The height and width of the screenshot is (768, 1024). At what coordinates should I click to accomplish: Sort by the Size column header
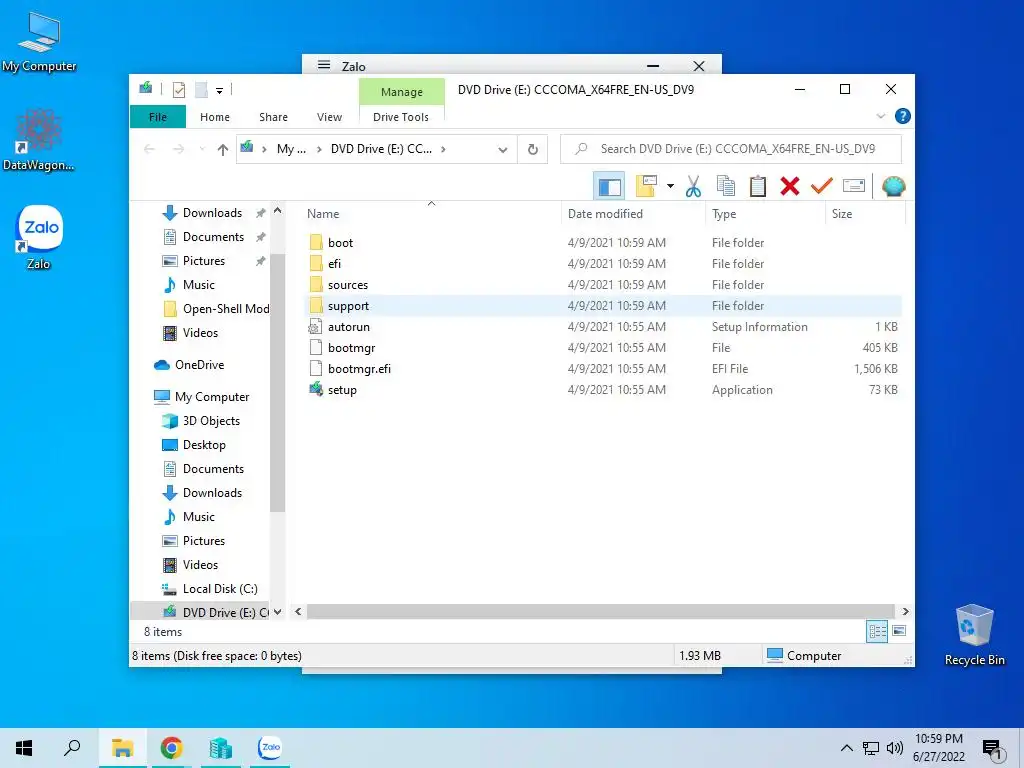click(865, 214)
